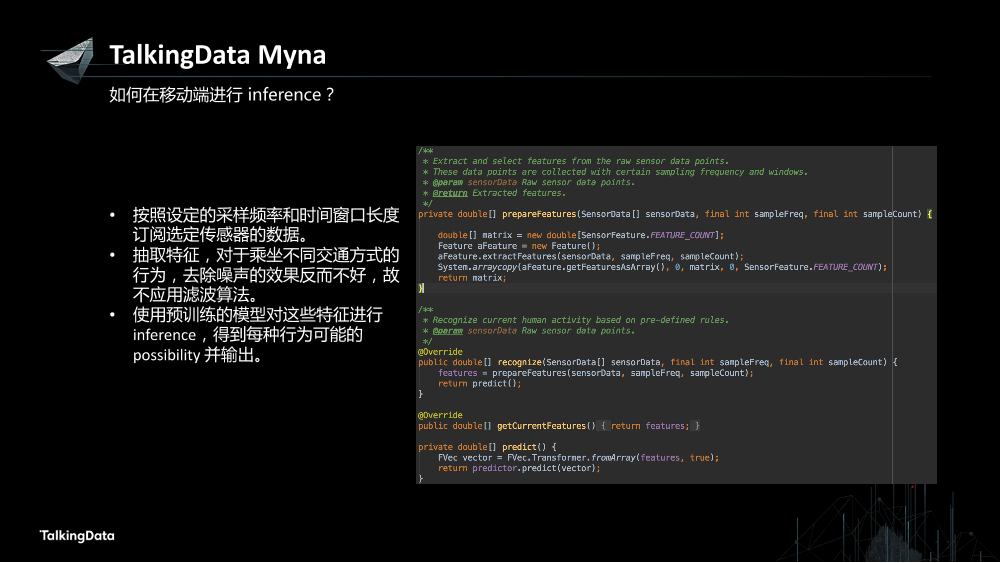Click the highlighted closing brace after 'return matrix;'
The width and height of the screenshot is (1000, 563).
(421, 288)
